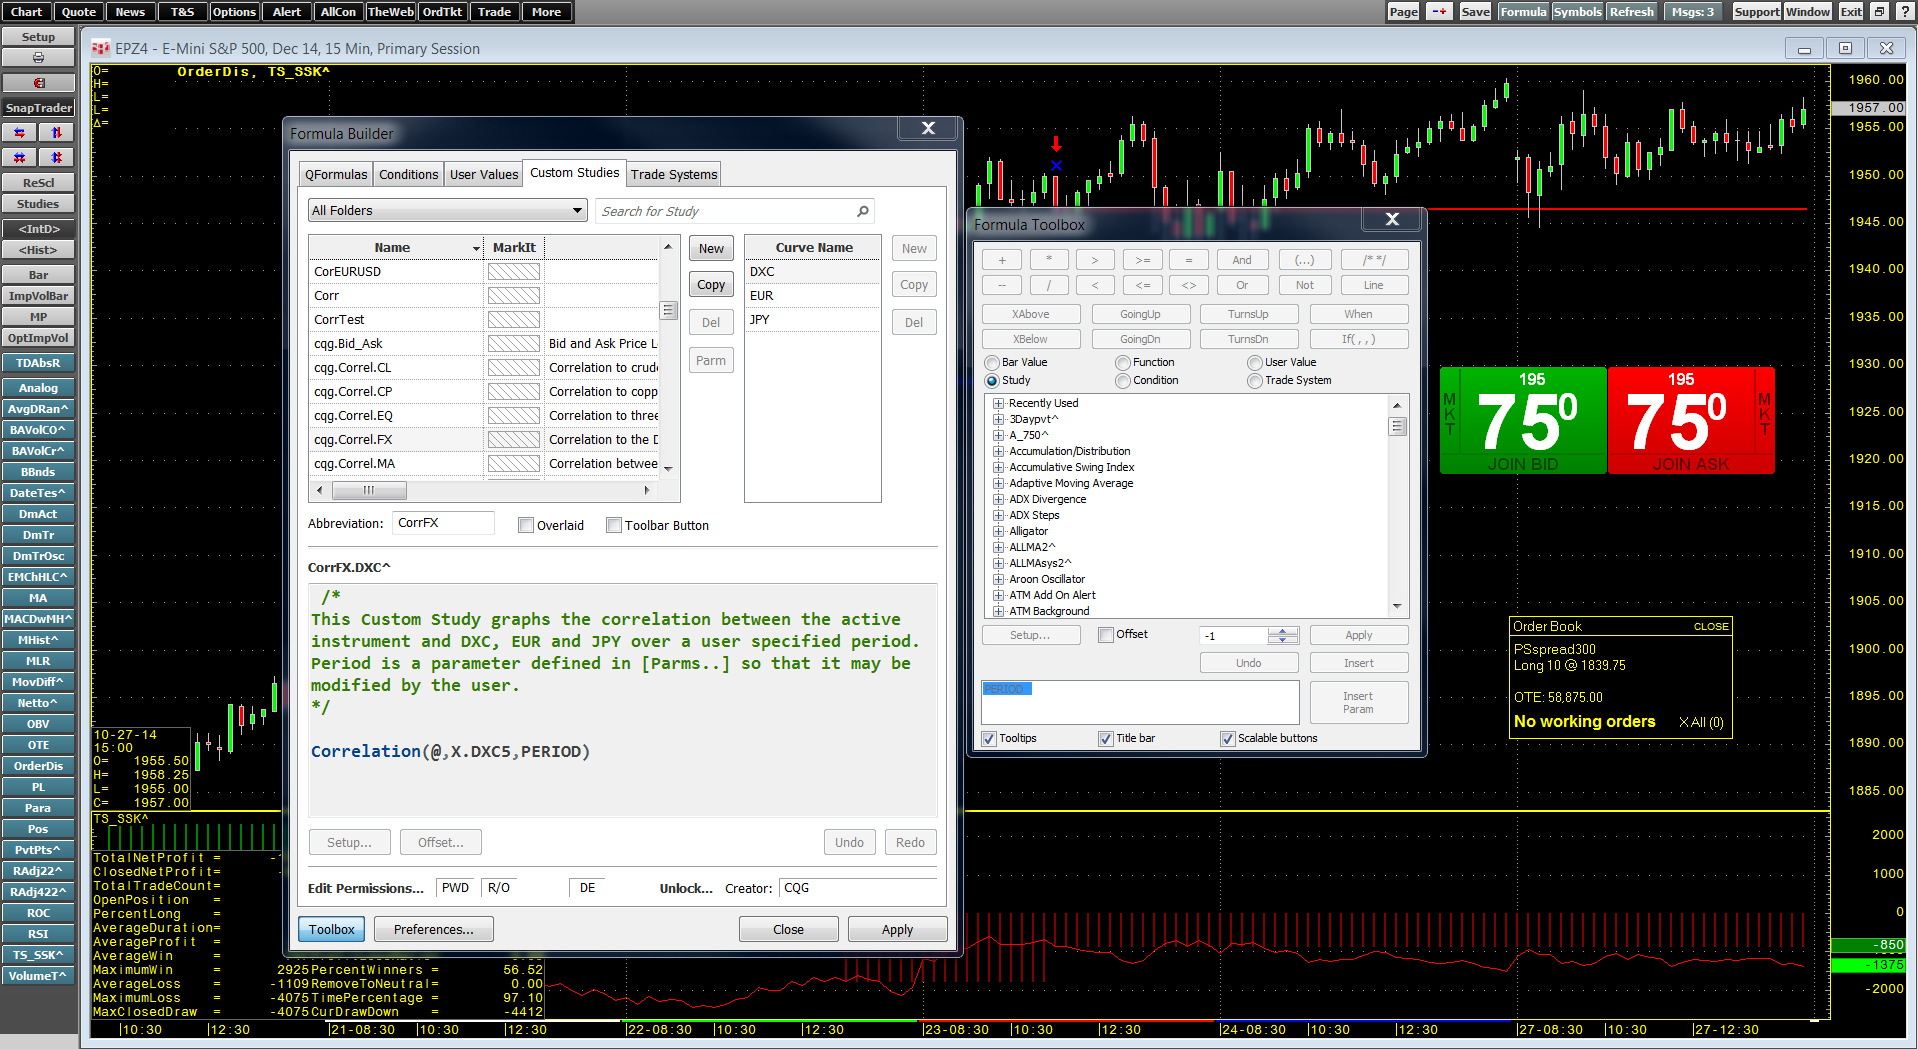Screen dimensions: 1918x1049
Task: Select the Function radio button
Action: (1123, 363)
